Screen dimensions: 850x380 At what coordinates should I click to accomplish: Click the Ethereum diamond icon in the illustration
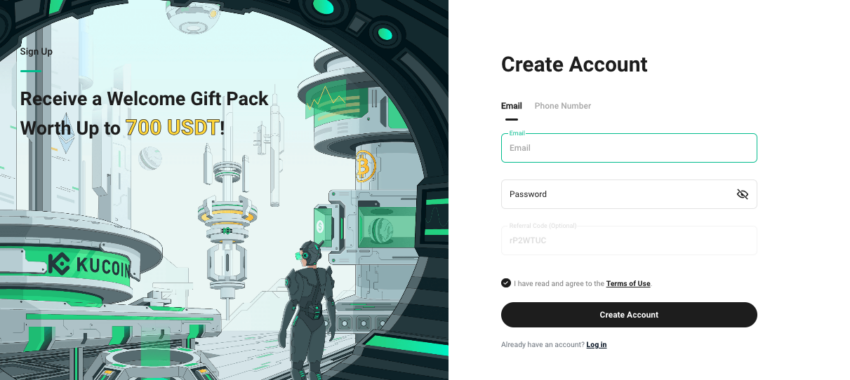pos(67,133)
